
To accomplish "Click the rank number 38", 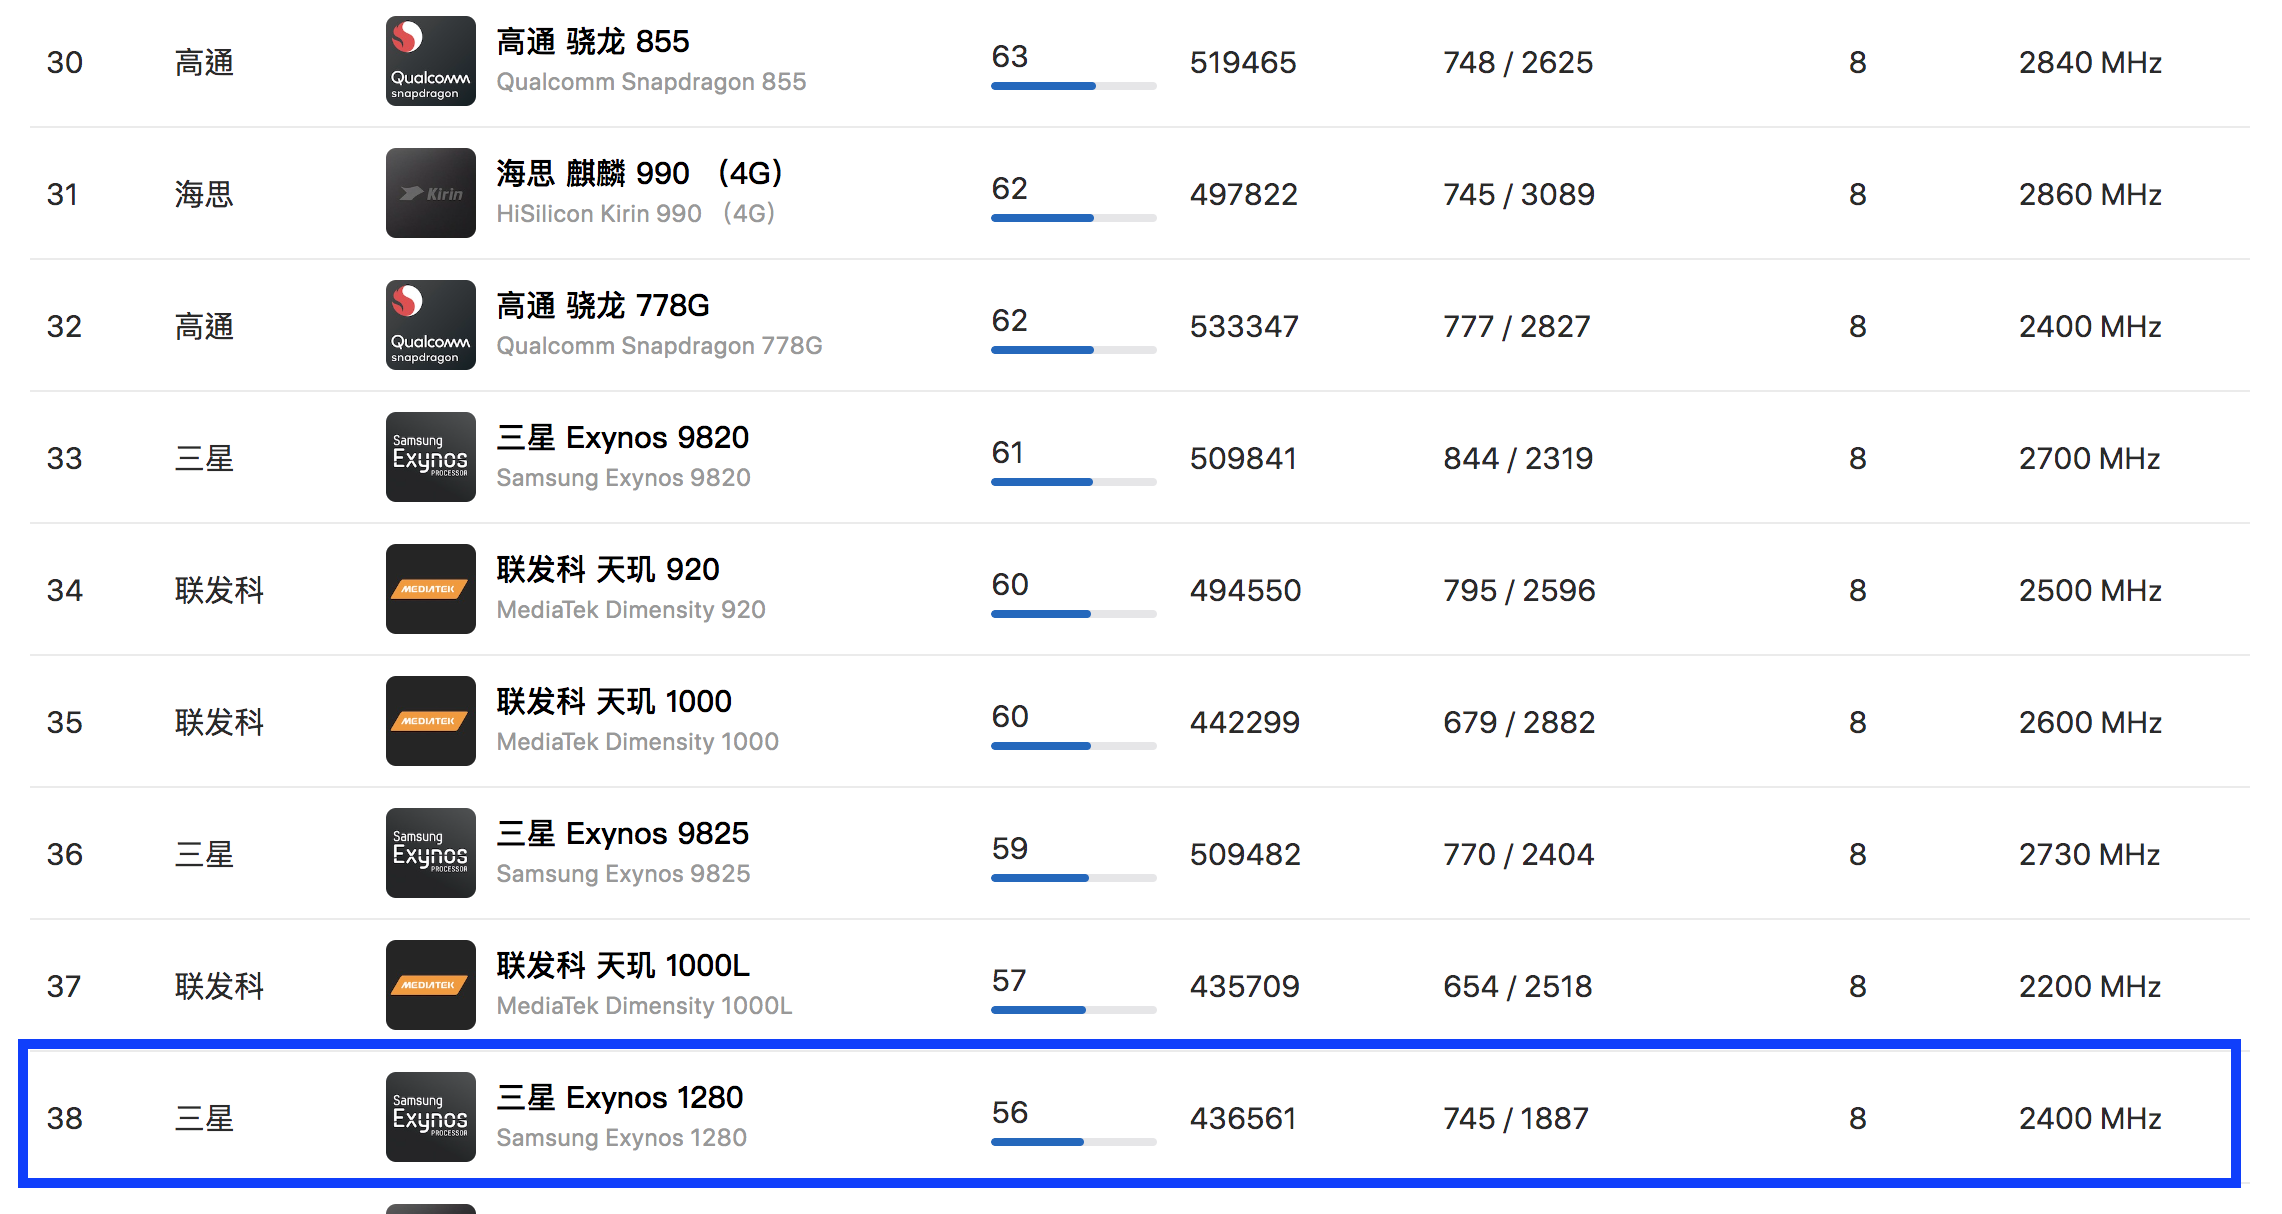I will tap(65, 1119).
